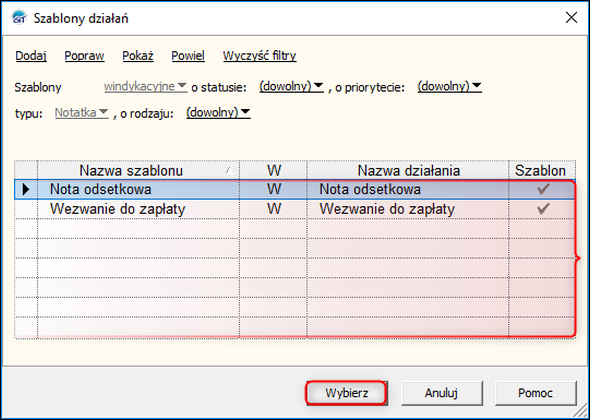Clear filters via Wyczyść filtry
This screenshot has height=420, width=590.
coord(260,56)
